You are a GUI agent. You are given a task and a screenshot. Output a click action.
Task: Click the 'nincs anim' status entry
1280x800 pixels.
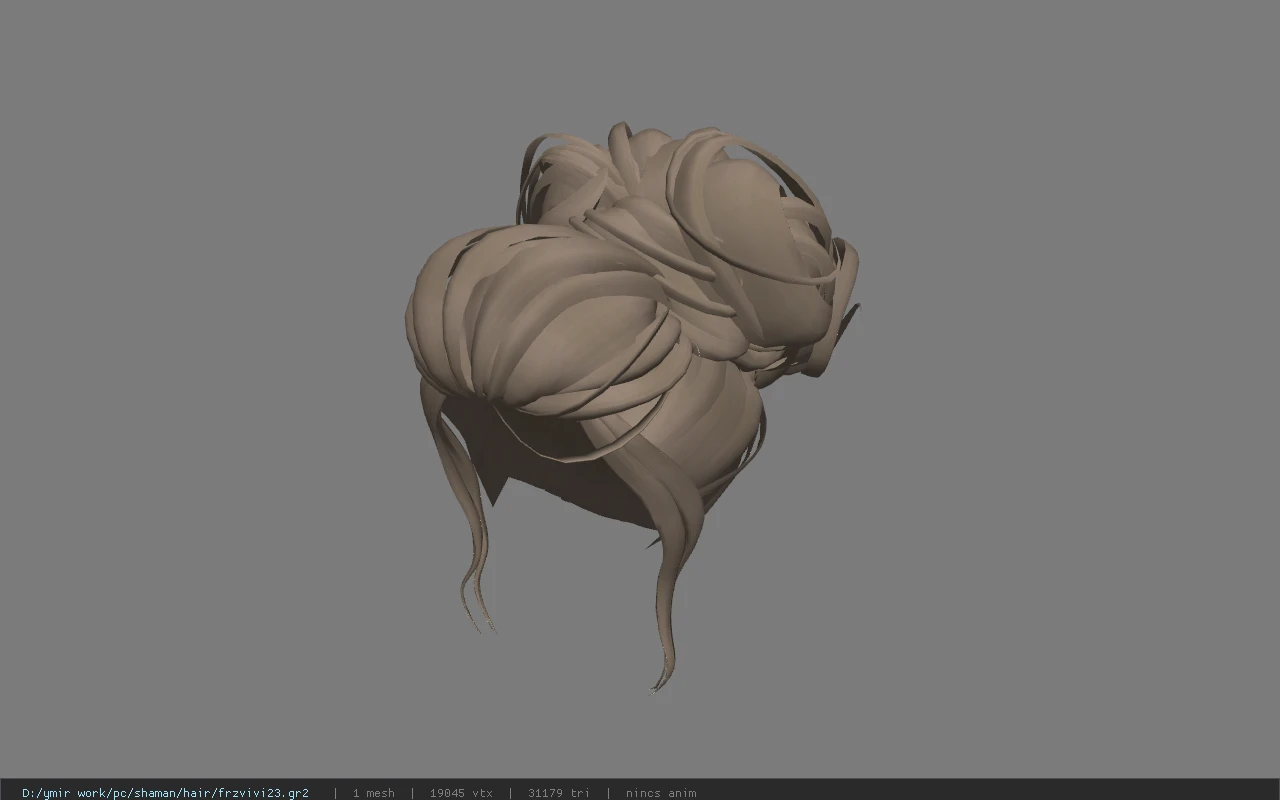click(661, 793)
